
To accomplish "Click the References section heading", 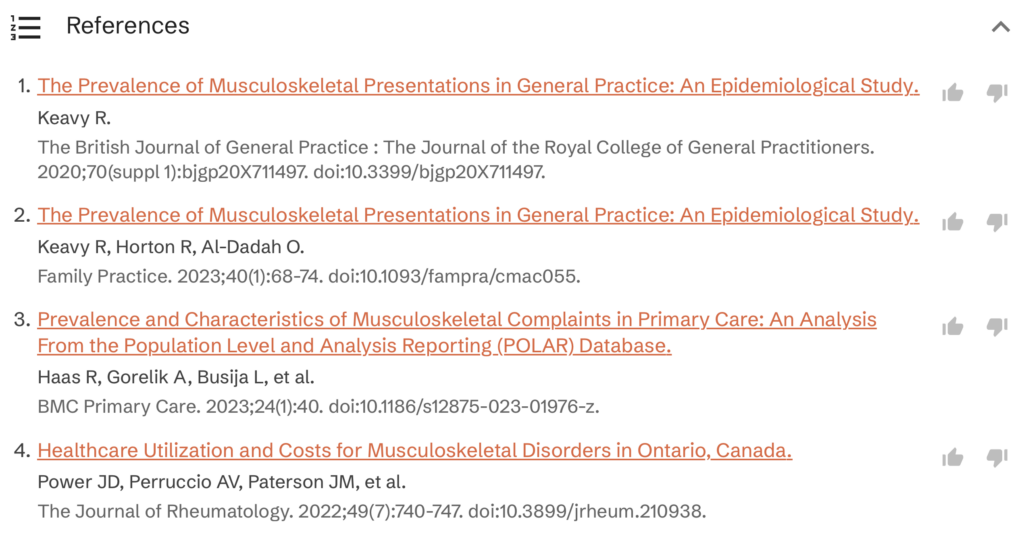I will 128,26.
